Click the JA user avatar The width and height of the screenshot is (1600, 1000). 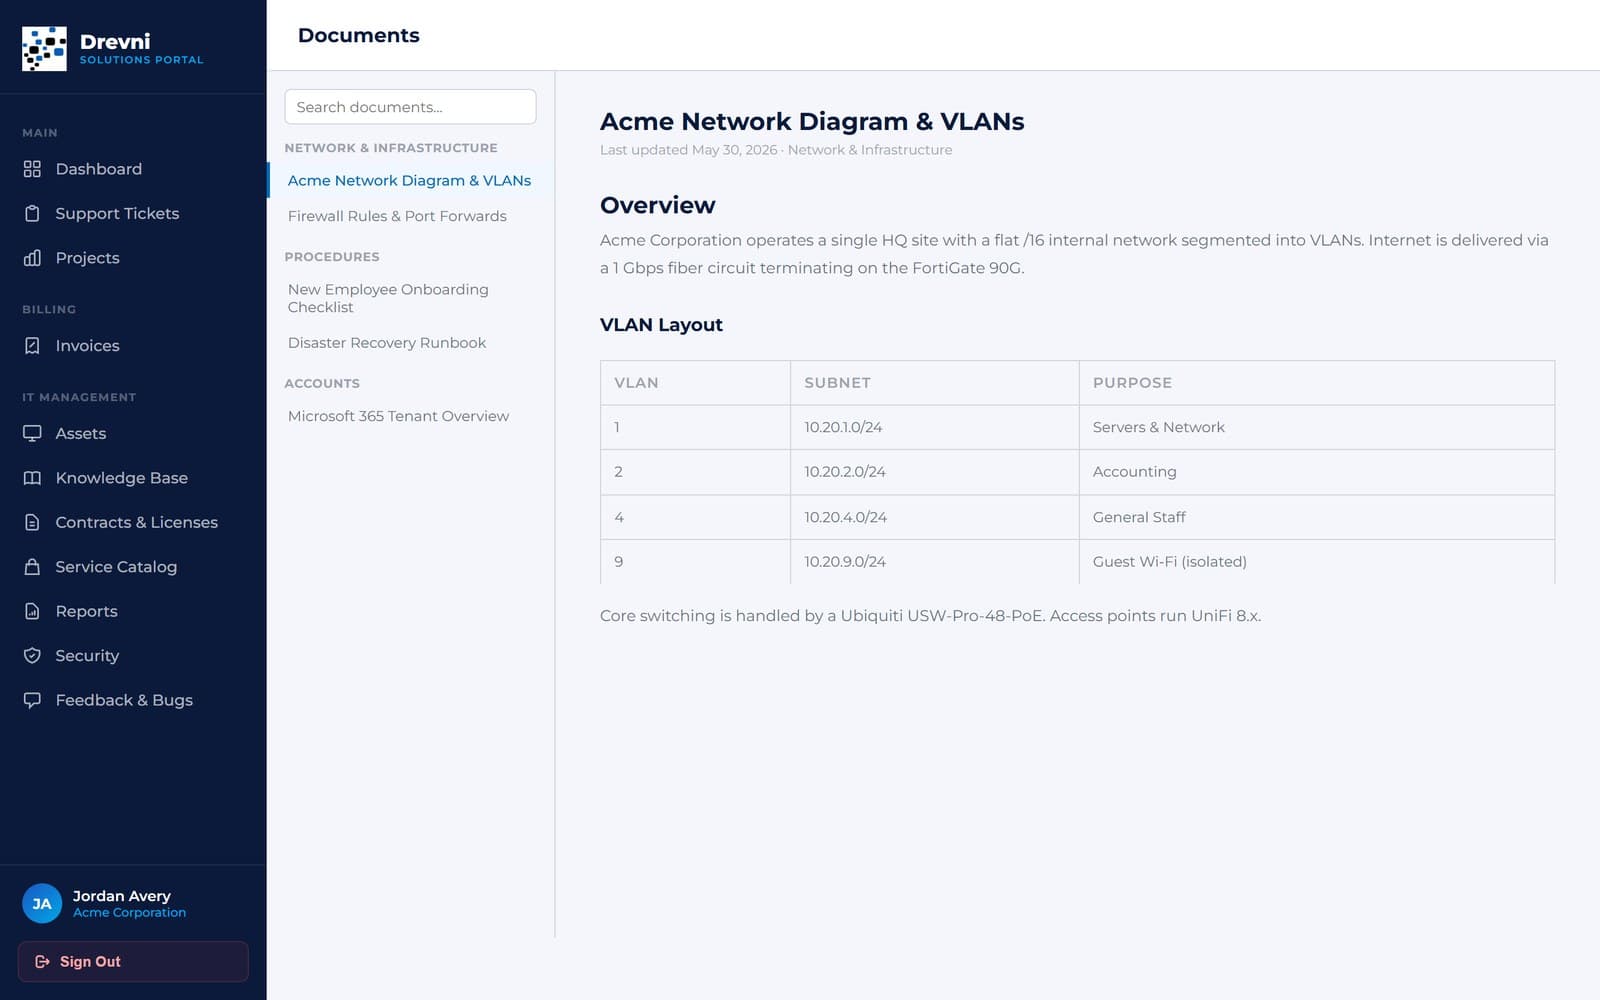point(42,904)
